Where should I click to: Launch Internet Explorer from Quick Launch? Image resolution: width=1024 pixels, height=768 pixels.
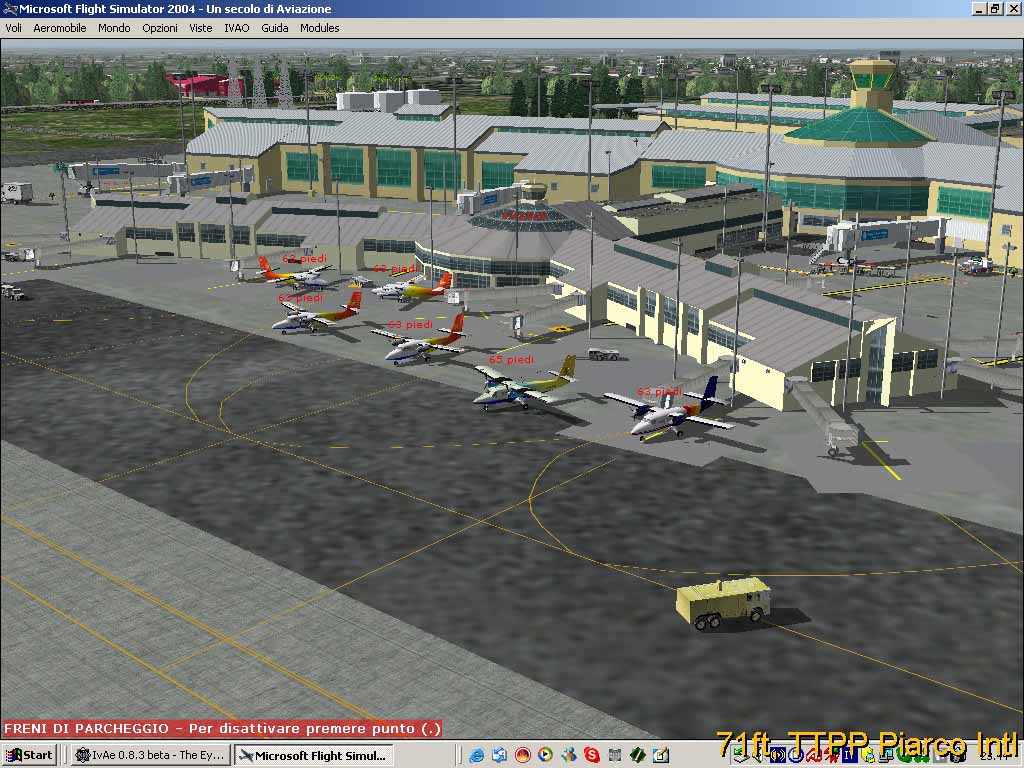pos(477,755)
